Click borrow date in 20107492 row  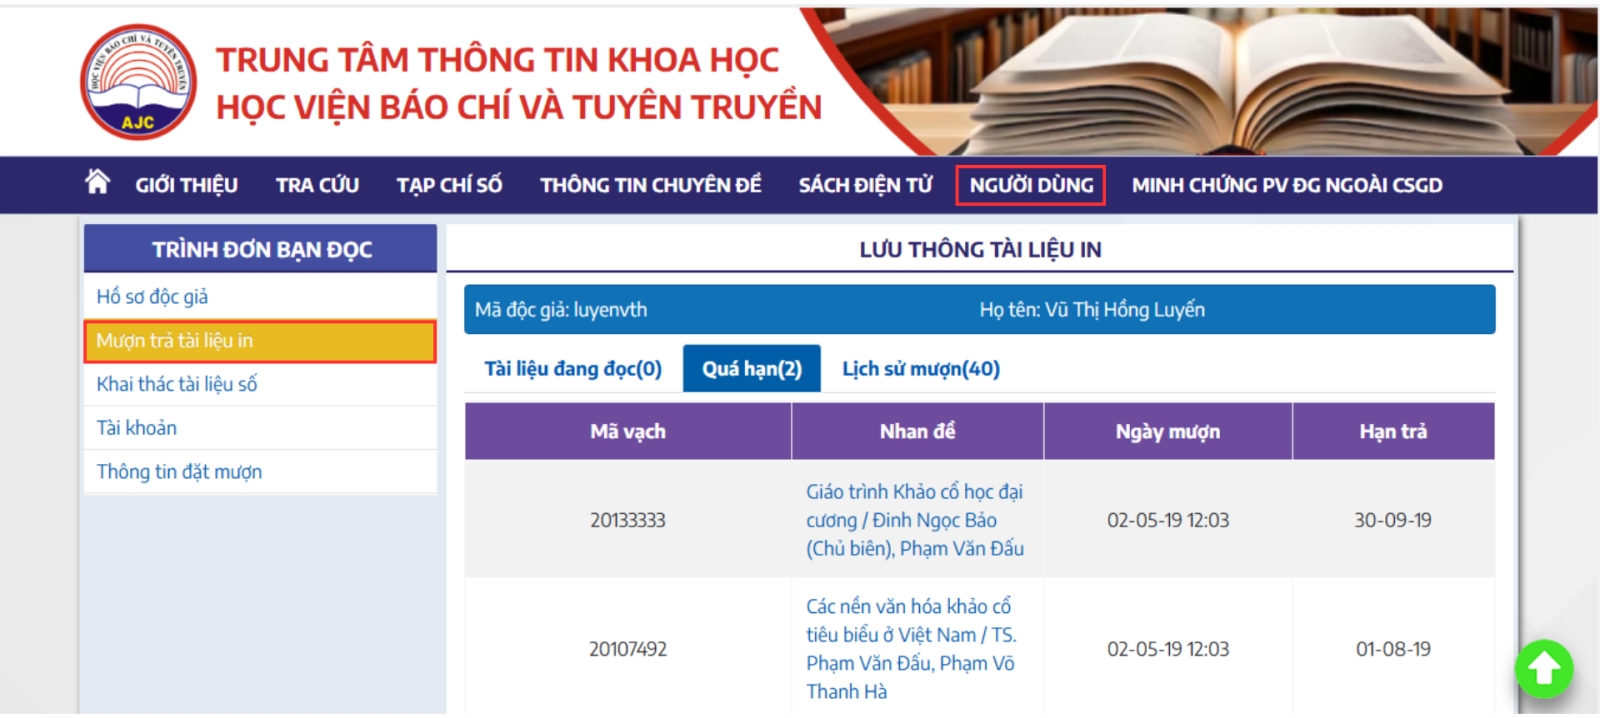tap(1168, 649)
